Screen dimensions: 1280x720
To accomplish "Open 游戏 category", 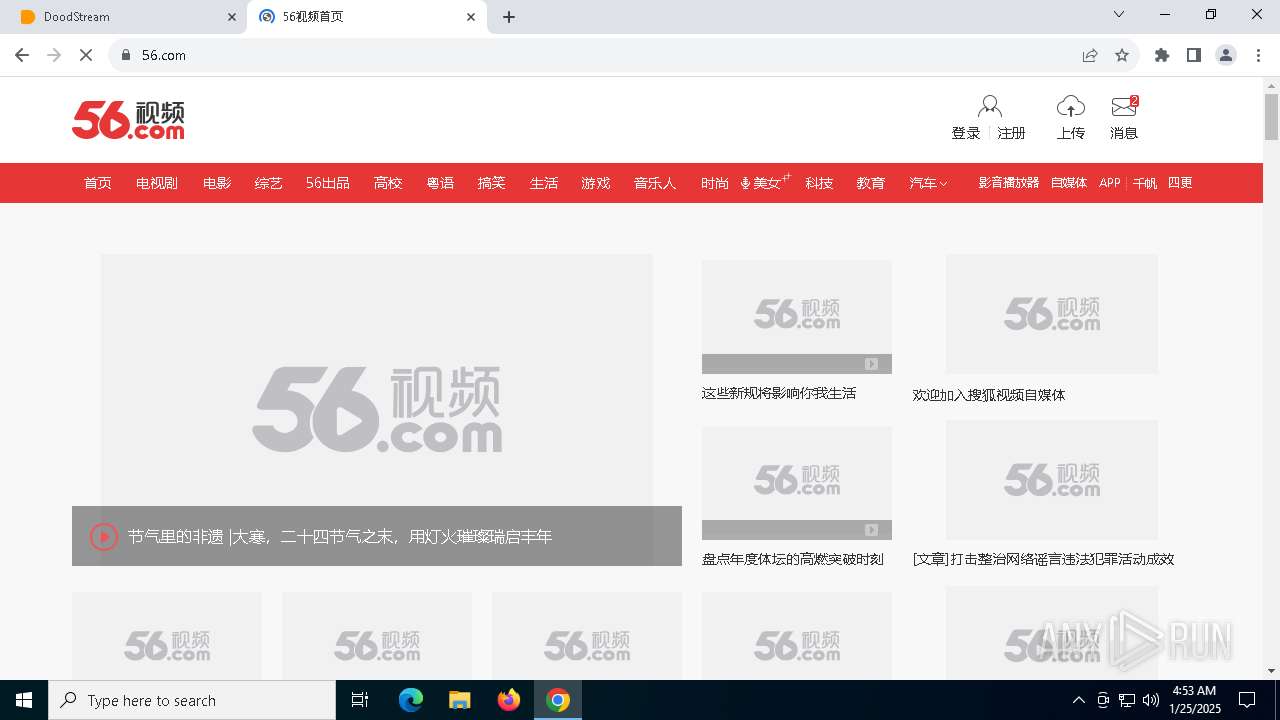I will point(596,183).
